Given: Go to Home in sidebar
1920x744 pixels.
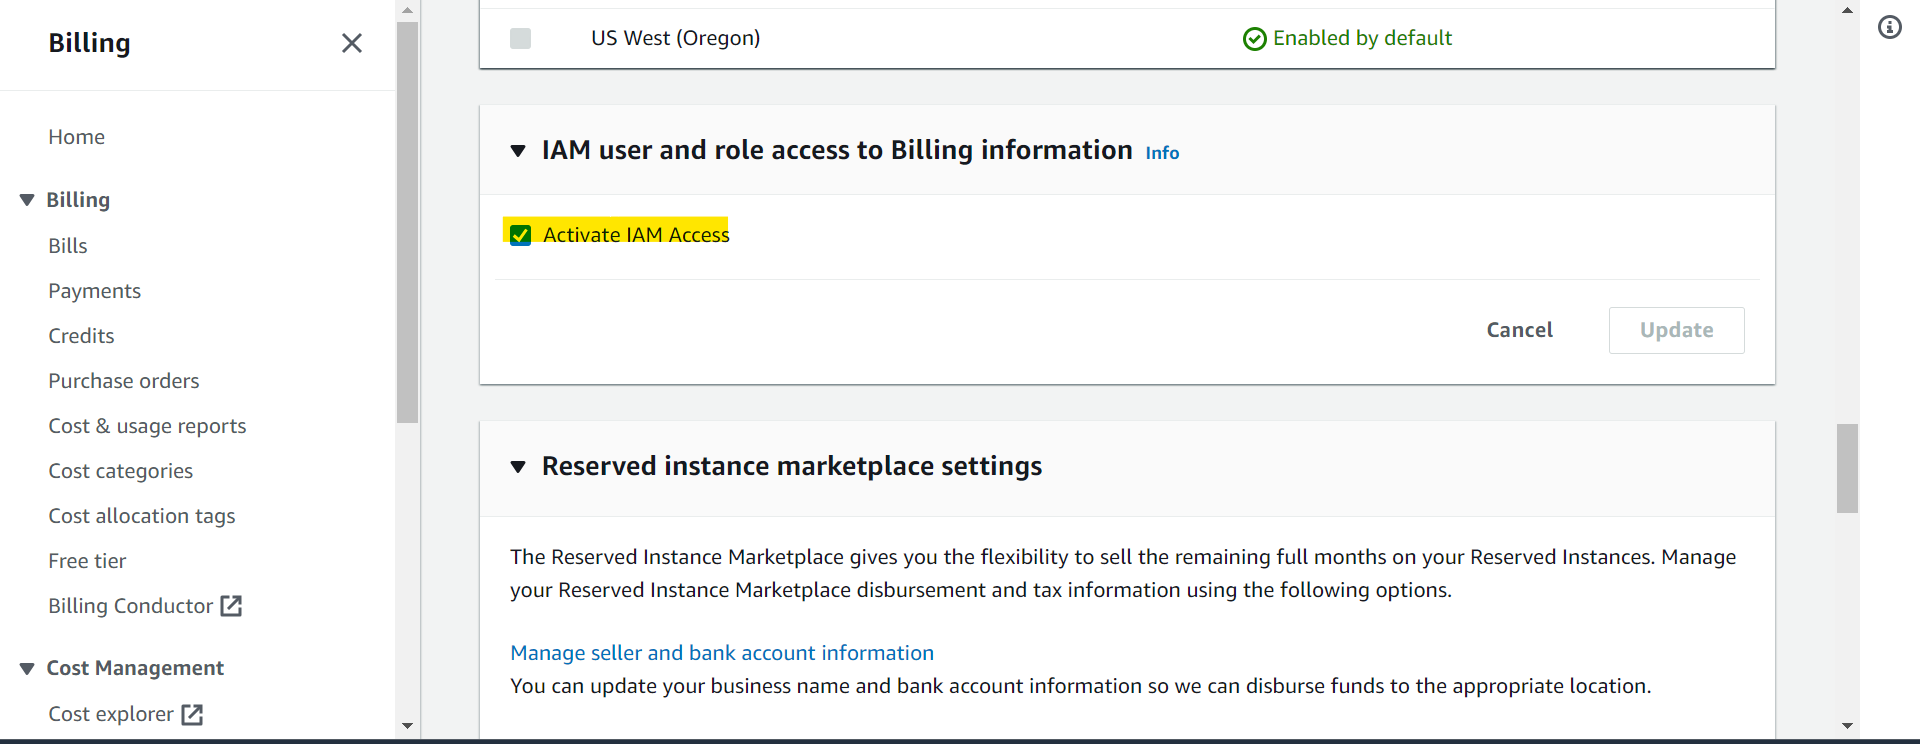Looking at the screenshot, I should 76,137.
